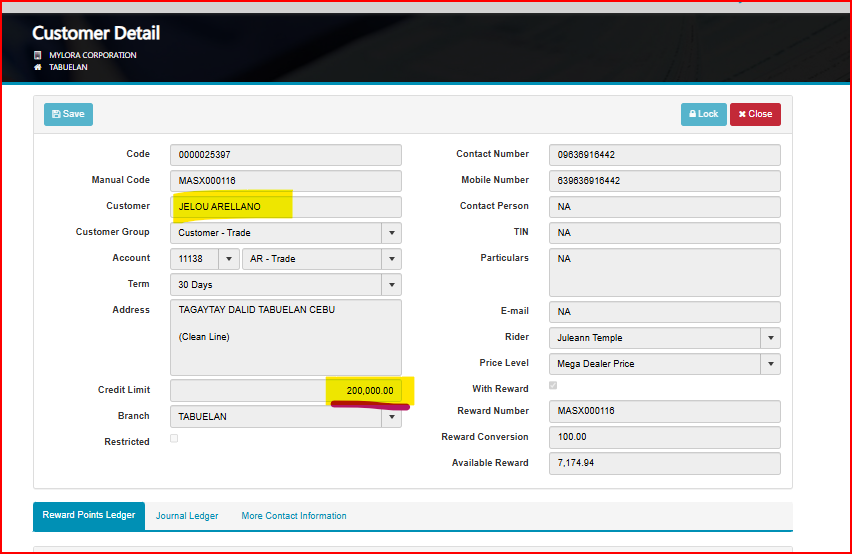This screenshot has width=852, height=554.
Task: Switch to the Journal Ledger tab
Action: tap(187, 516)
